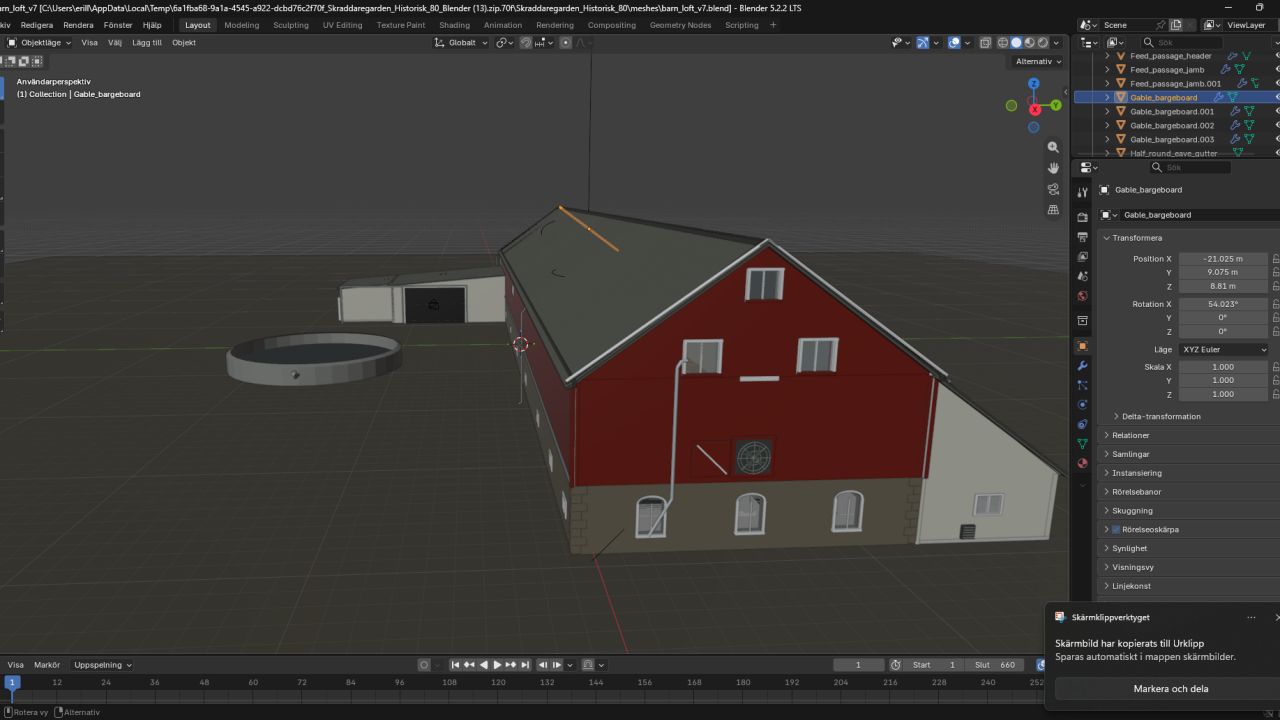The width and height of the screenshot is (1280, 720).
Task: Open the Rendera menu
Action: [78, 25]
